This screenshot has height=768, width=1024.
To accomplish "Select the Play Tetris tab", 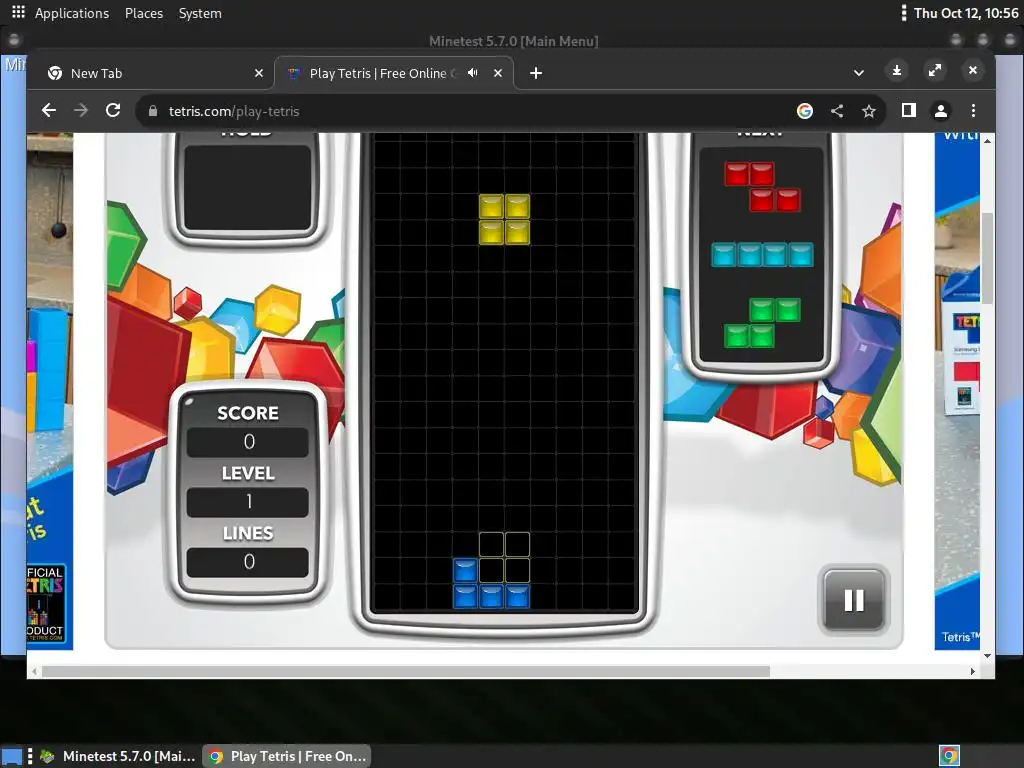I will coord(394,73).
